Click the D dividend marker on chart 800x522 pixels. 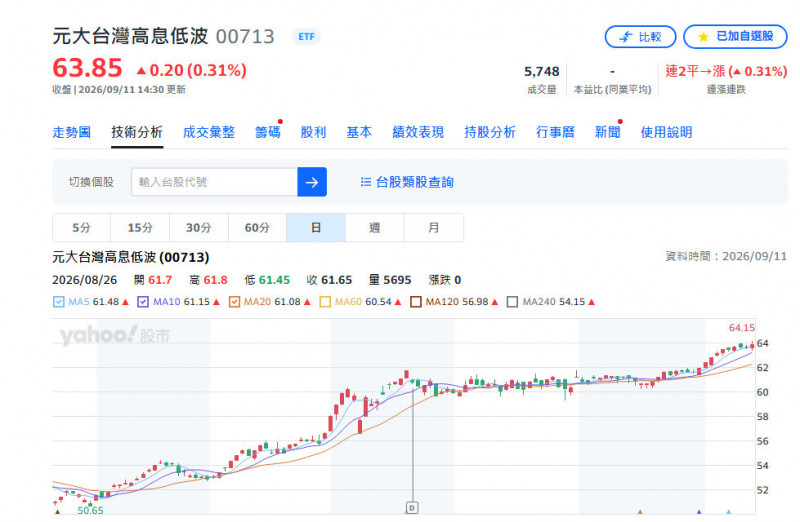[x=412, y=508]
